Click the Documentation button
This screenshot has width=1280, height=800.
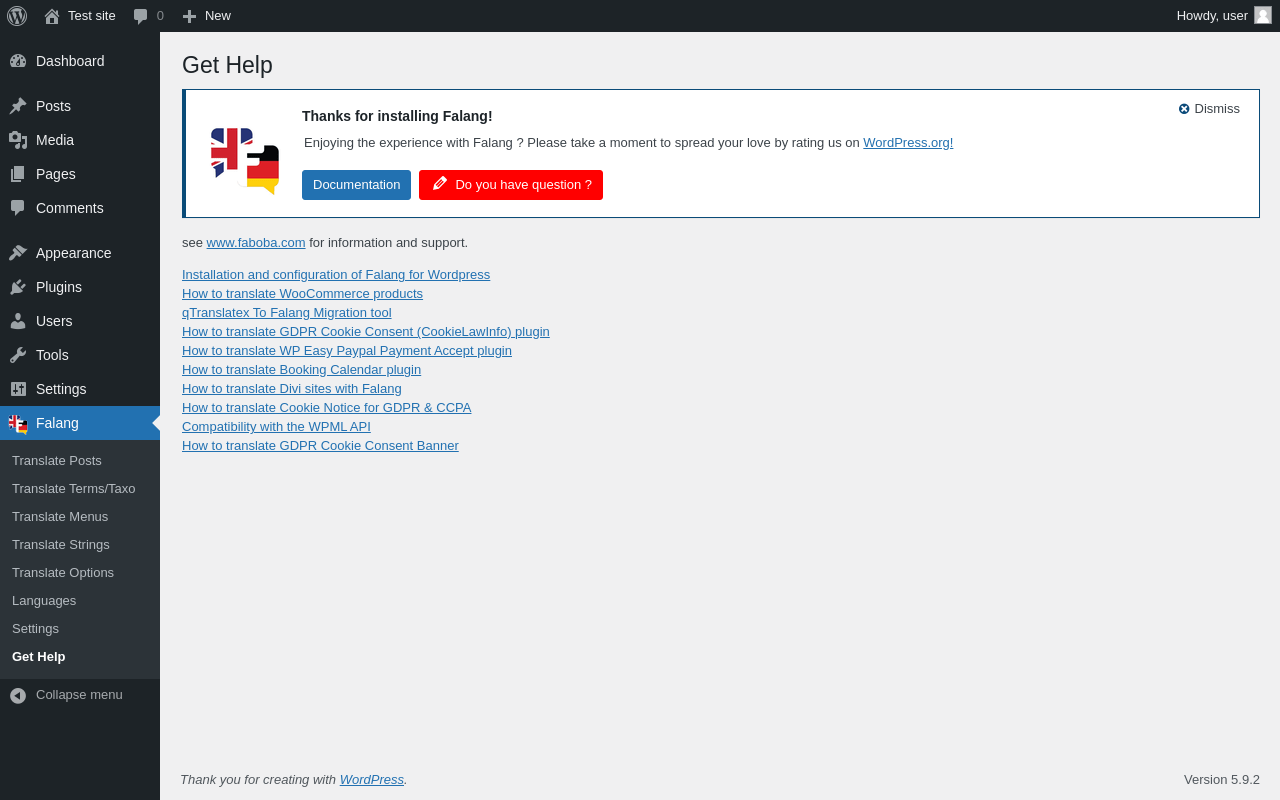356,185
